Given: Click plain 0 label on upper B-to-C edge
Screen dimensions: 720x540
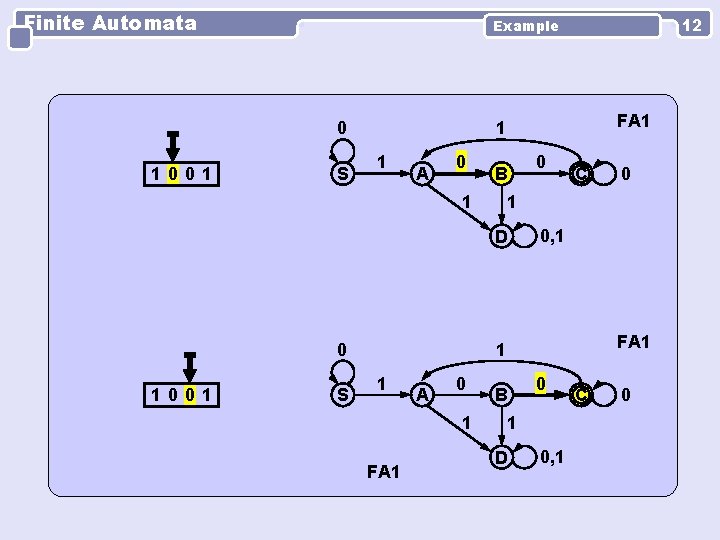Looking at the screenshot, I should point(541,162).
